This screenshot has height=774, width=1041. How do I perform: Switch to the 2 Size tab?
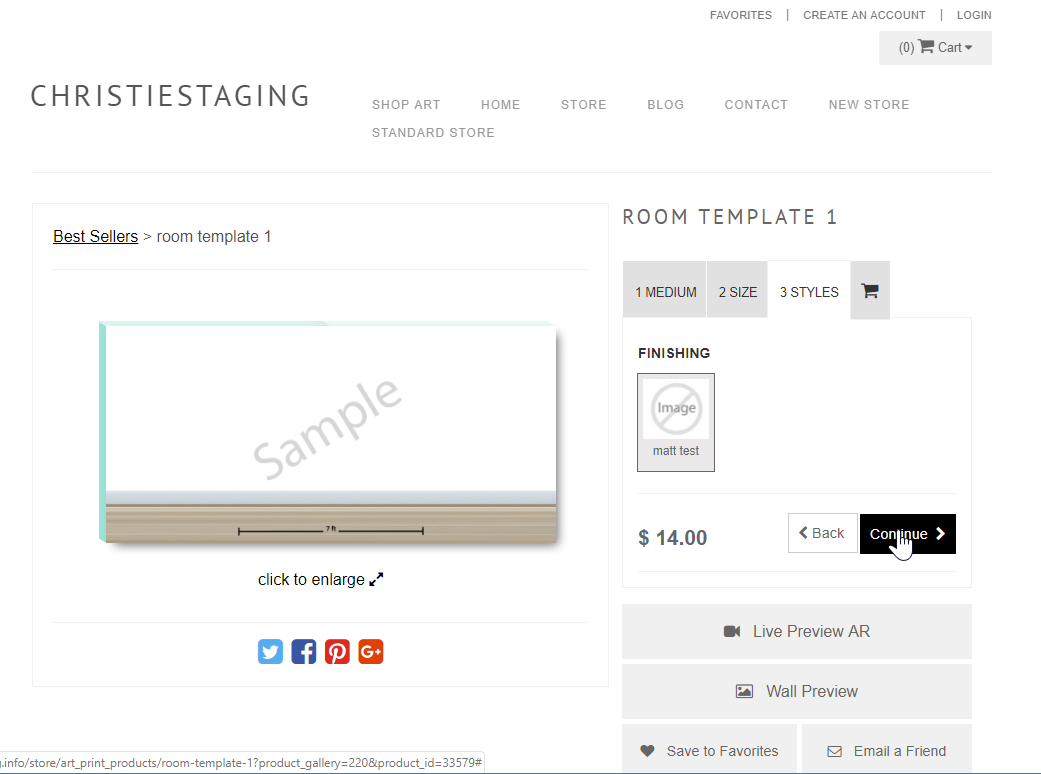(737, 292)
